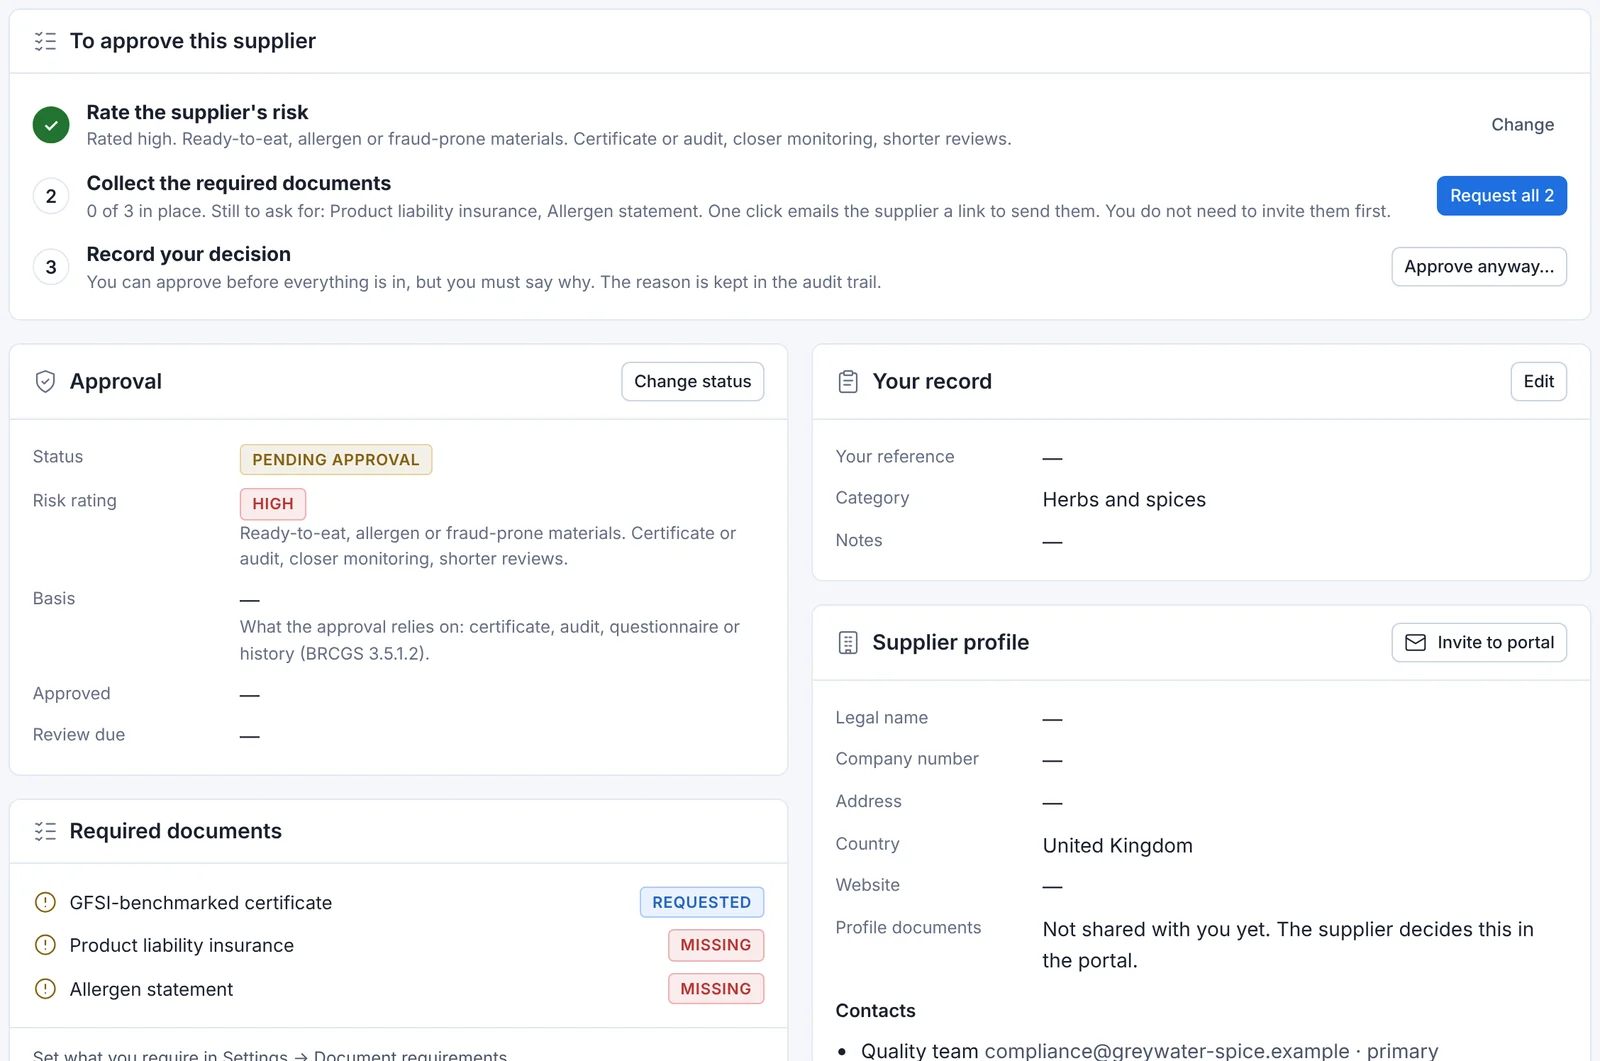Select the GFSI-benchmarked certificate row text
Viewport: 1600px width, 1061px height.
click(x=201, y=902)
